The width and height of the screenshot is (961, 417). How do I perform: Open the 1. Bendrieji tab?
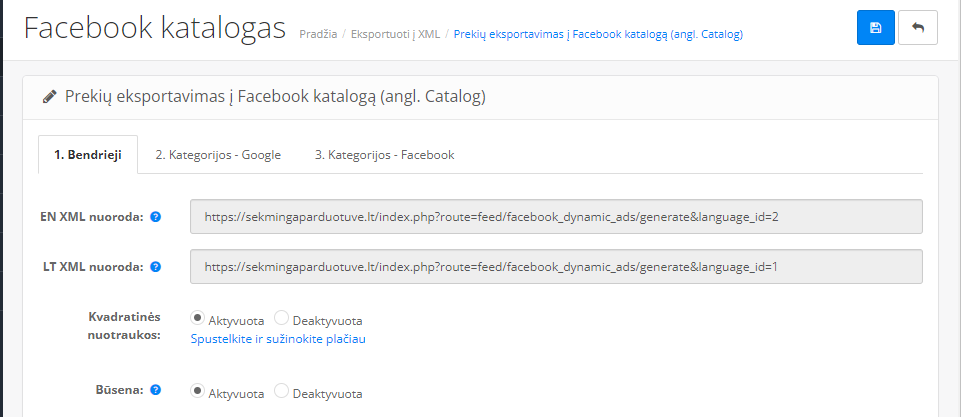pyautogui.click(x=88, y=155)
